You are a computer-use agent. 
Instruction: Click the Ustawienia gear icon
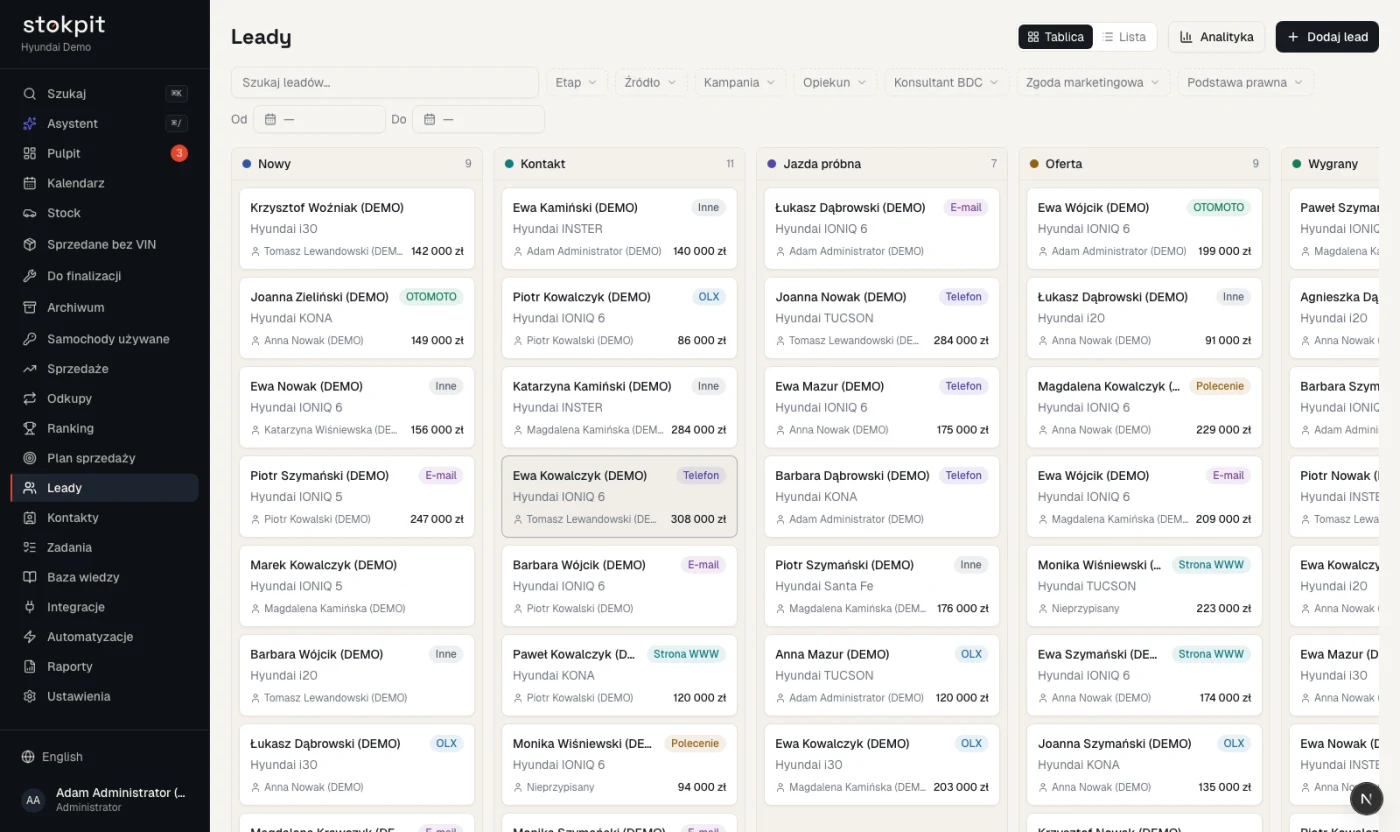[x=29, y=697]
